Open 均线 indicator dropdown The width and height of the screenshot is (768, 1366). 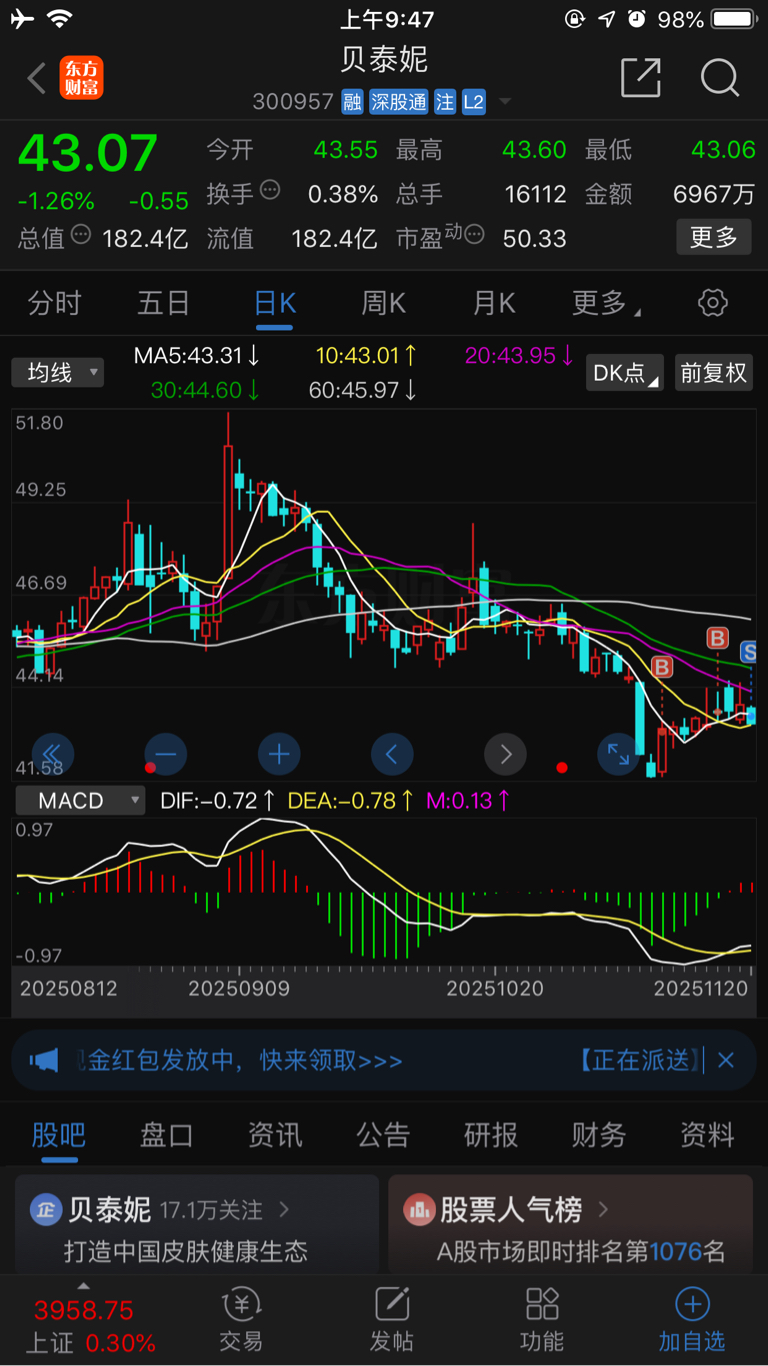click(x=58, y=373)
